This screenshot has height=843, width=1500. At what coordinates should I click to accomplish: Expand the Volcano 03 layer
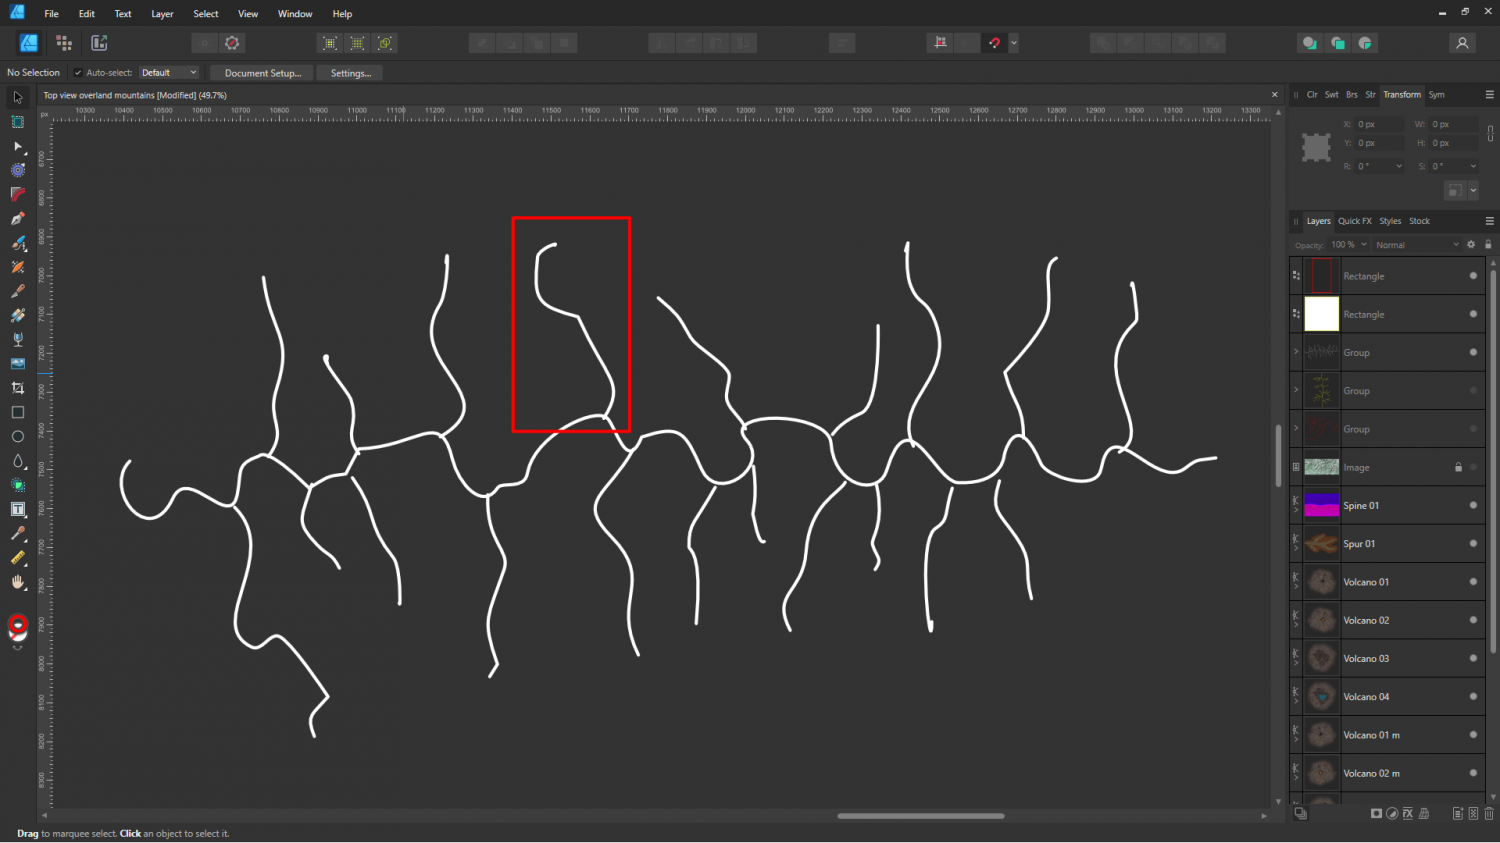click(1296, 663)
